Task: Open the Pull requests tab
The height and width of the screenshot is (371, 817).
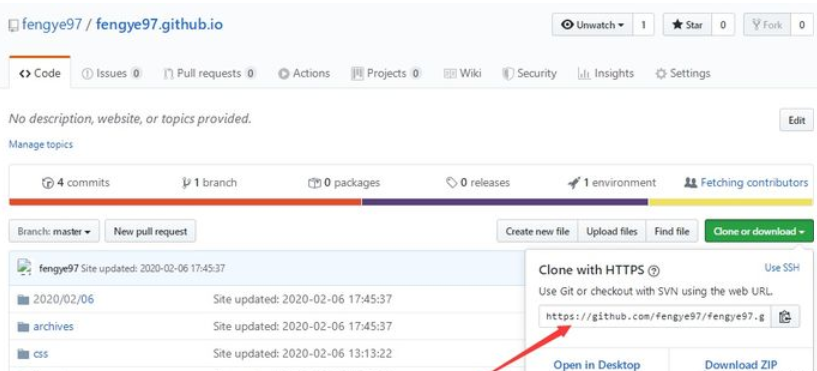Action: point(209,73)
